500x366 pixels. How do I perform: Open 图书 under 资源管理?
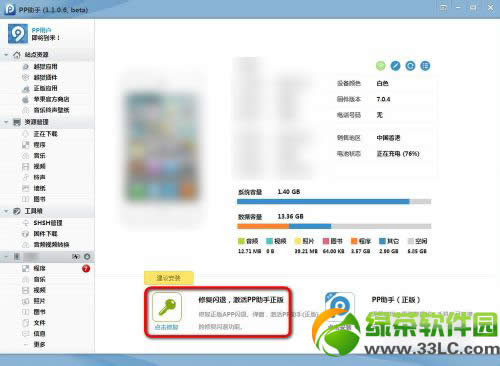(x=39, y=199)
